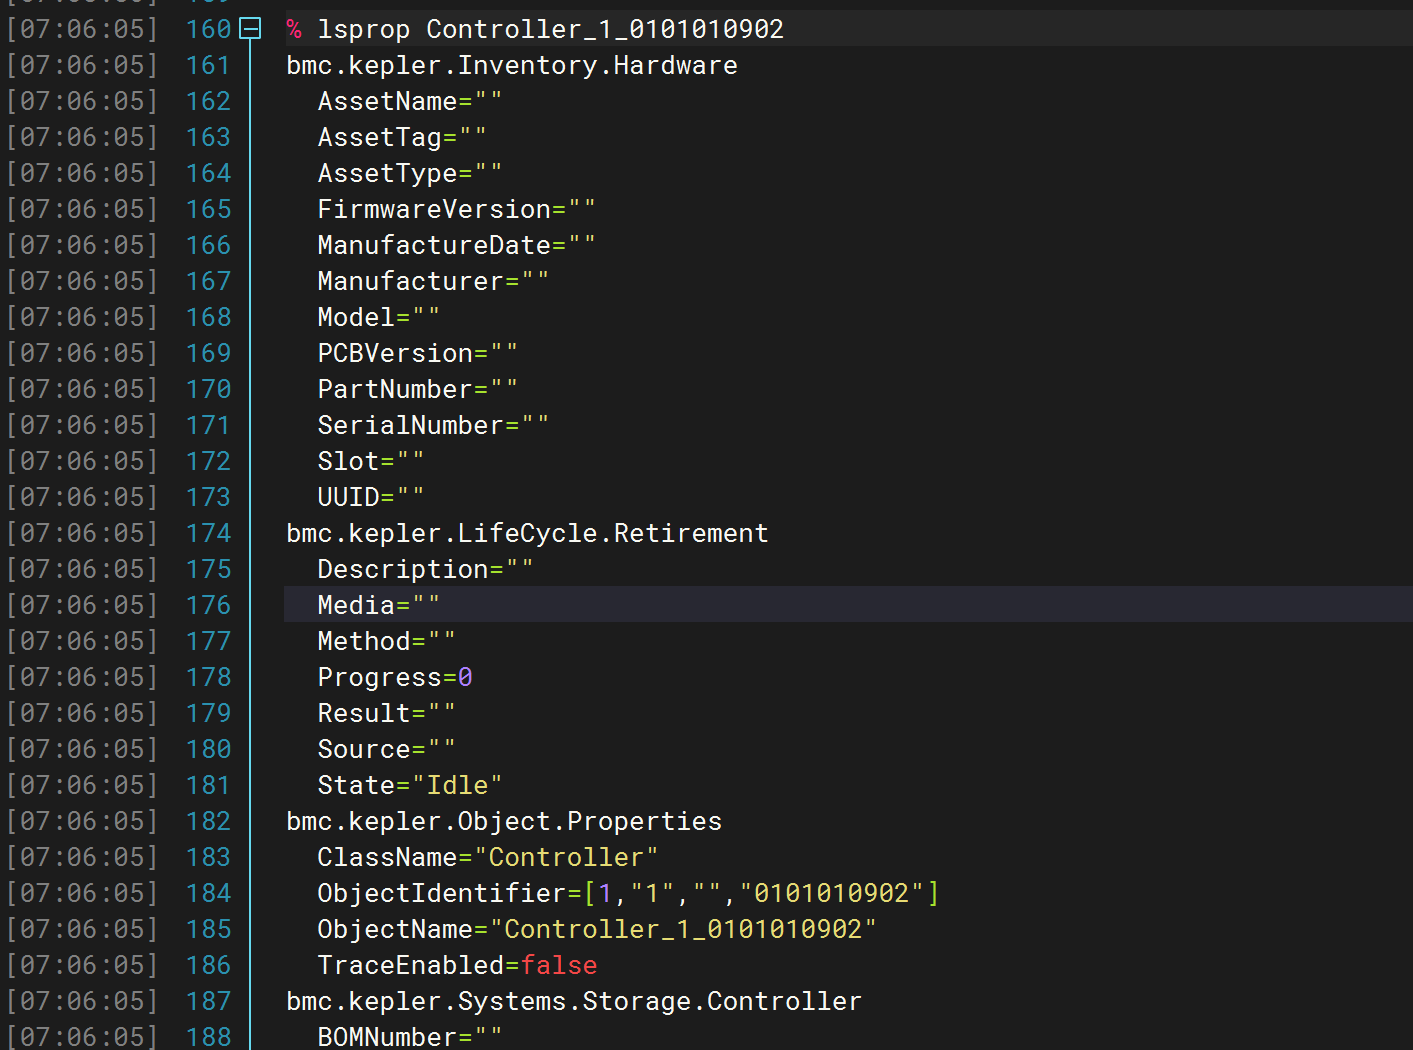
Task: Place cursor on bmc.kepler.Inventory.Hardware line
Action: point(511,65)
